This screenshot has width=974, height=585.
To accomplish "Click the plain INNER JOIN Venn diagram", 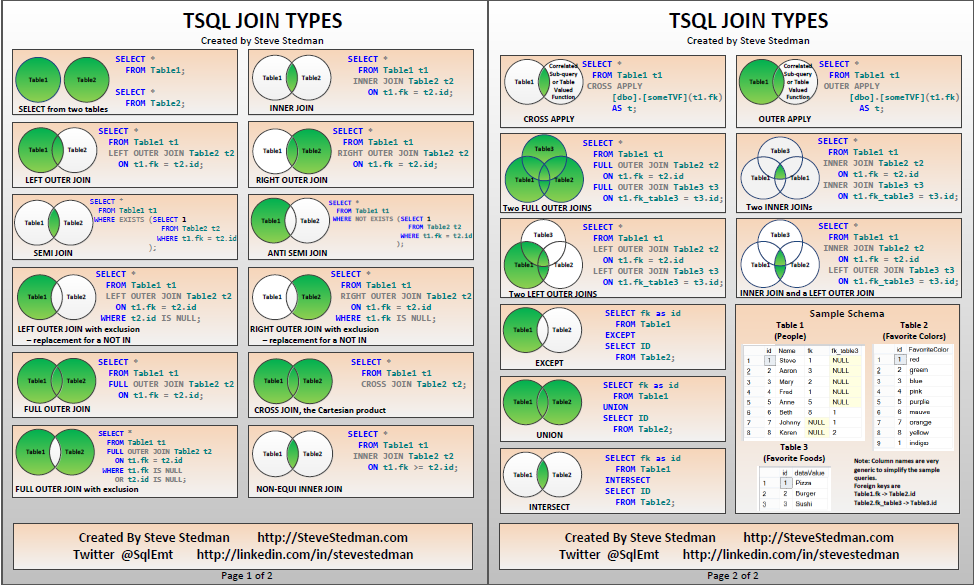I will click(x=291, y=77).
